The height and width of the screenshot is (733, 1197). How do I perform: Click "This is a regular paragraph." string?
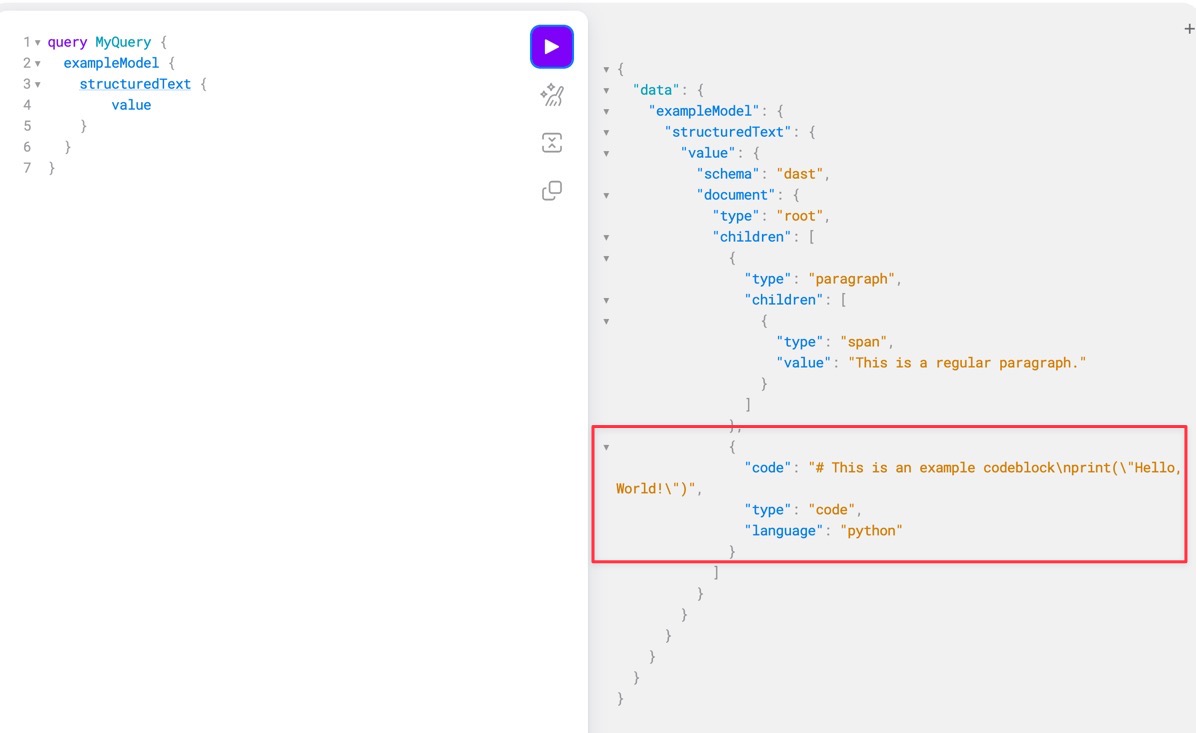tap(967, 363)
